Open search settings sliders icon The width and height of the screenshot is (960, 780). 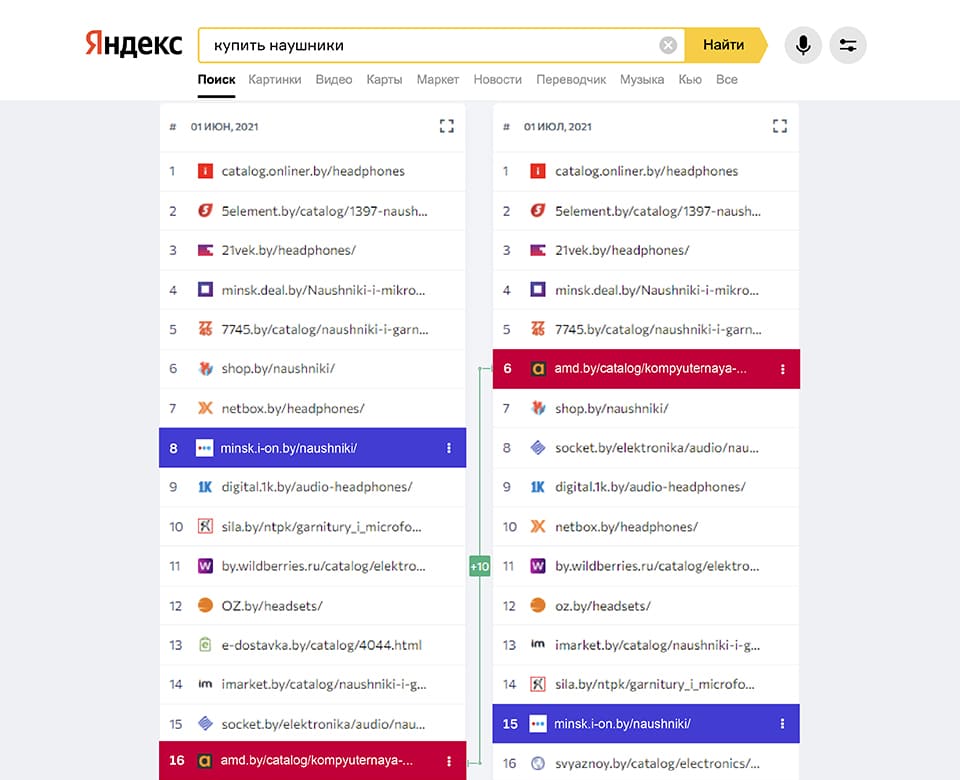coord(848,45)
